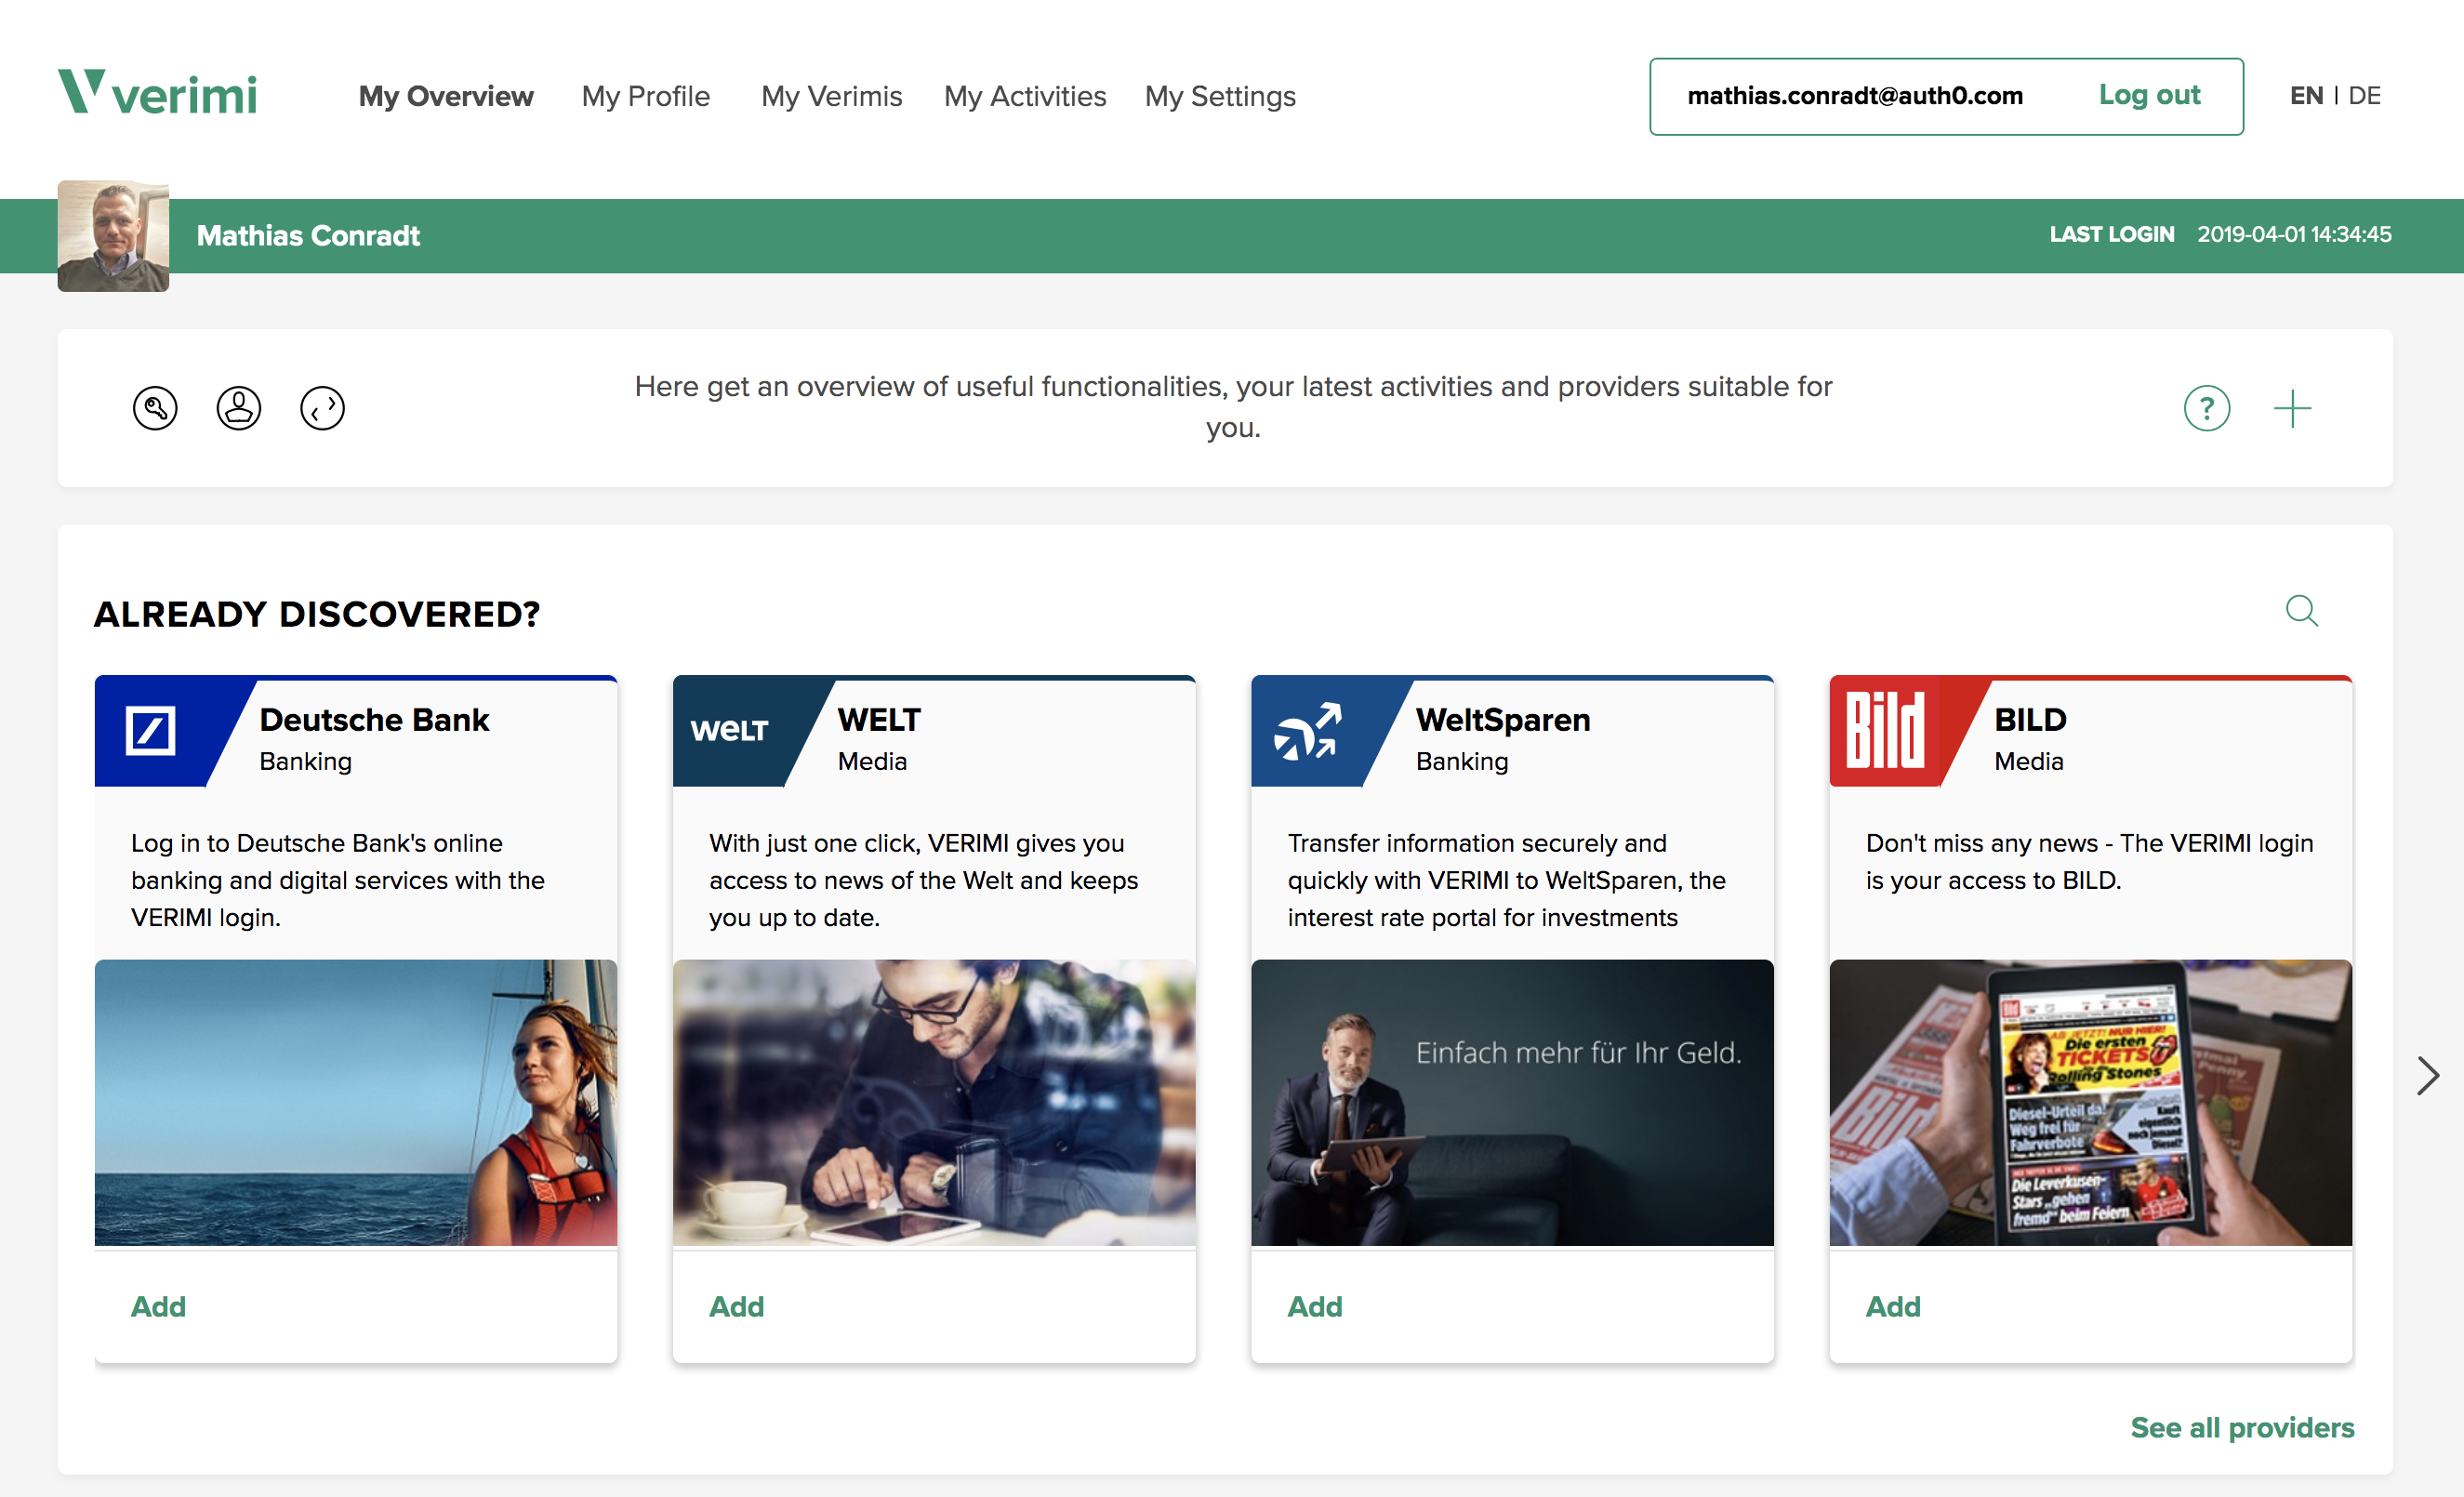Click the Verimi logo
This screenshot has width=2464, height=1497.
tap(157, 93)
